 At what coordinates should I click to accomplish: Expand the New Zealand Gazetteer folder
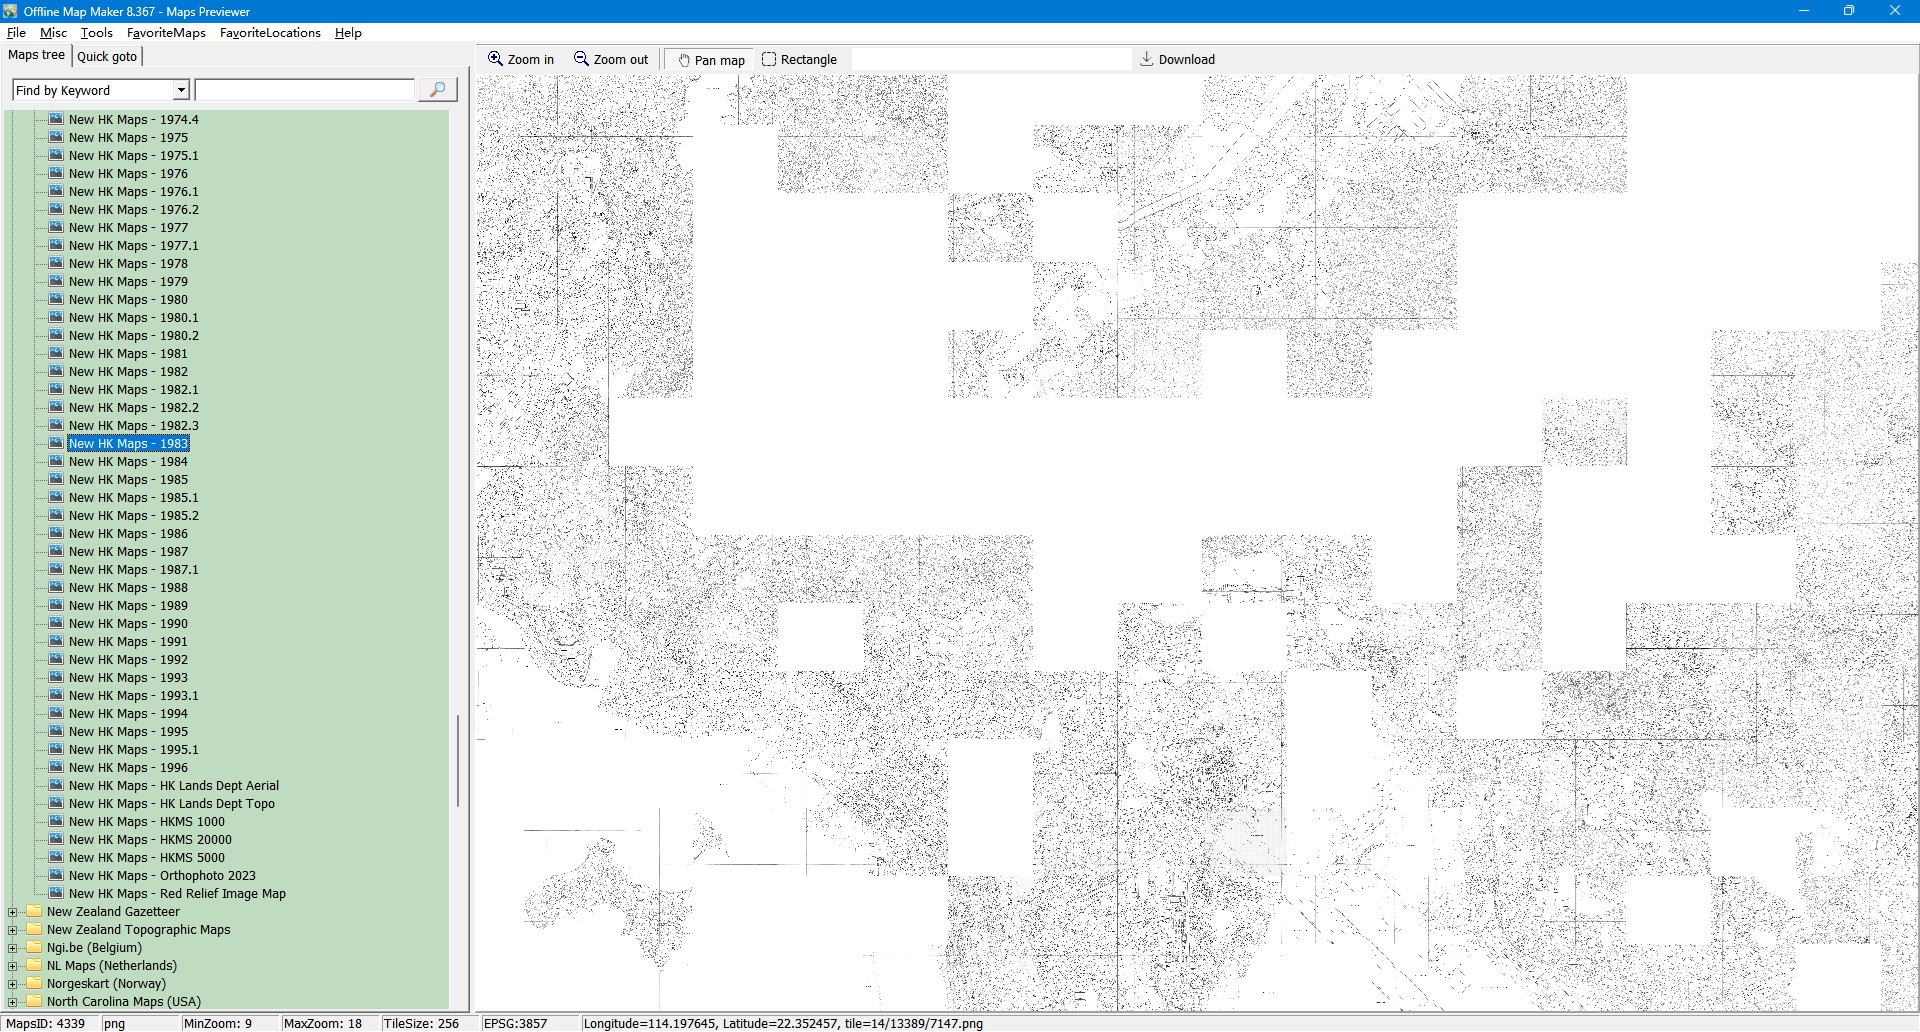(13, 912)
